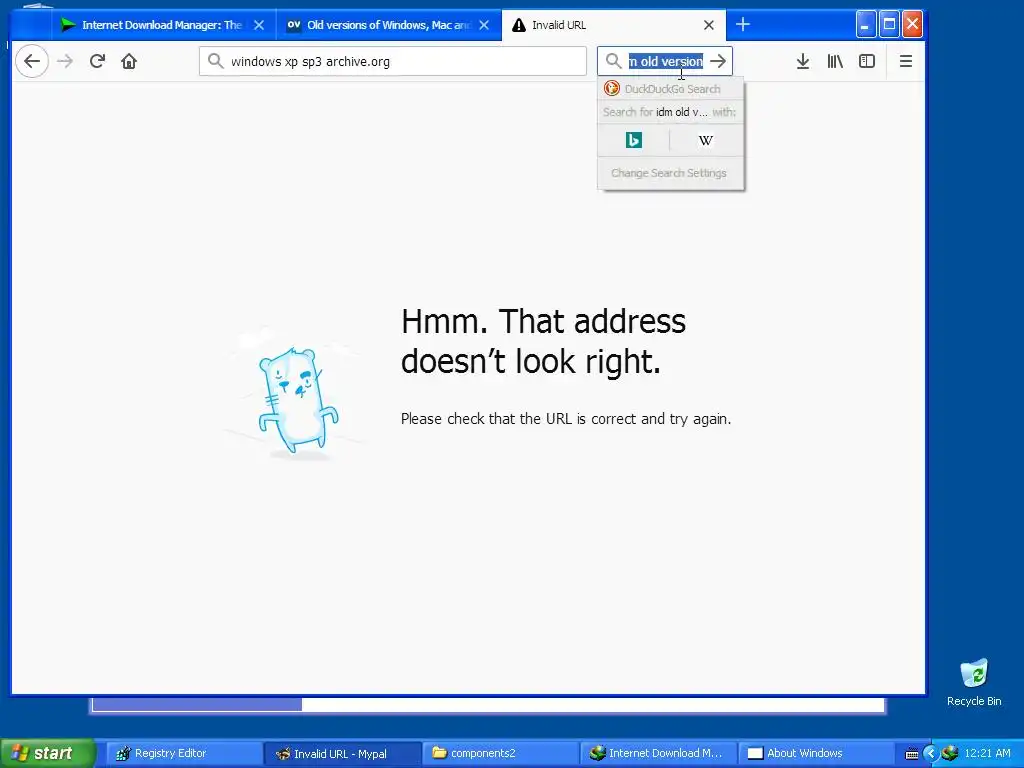The image size is (1024, 768).
Task: Toggle the sidebar view
Action: tap(867, 61)
